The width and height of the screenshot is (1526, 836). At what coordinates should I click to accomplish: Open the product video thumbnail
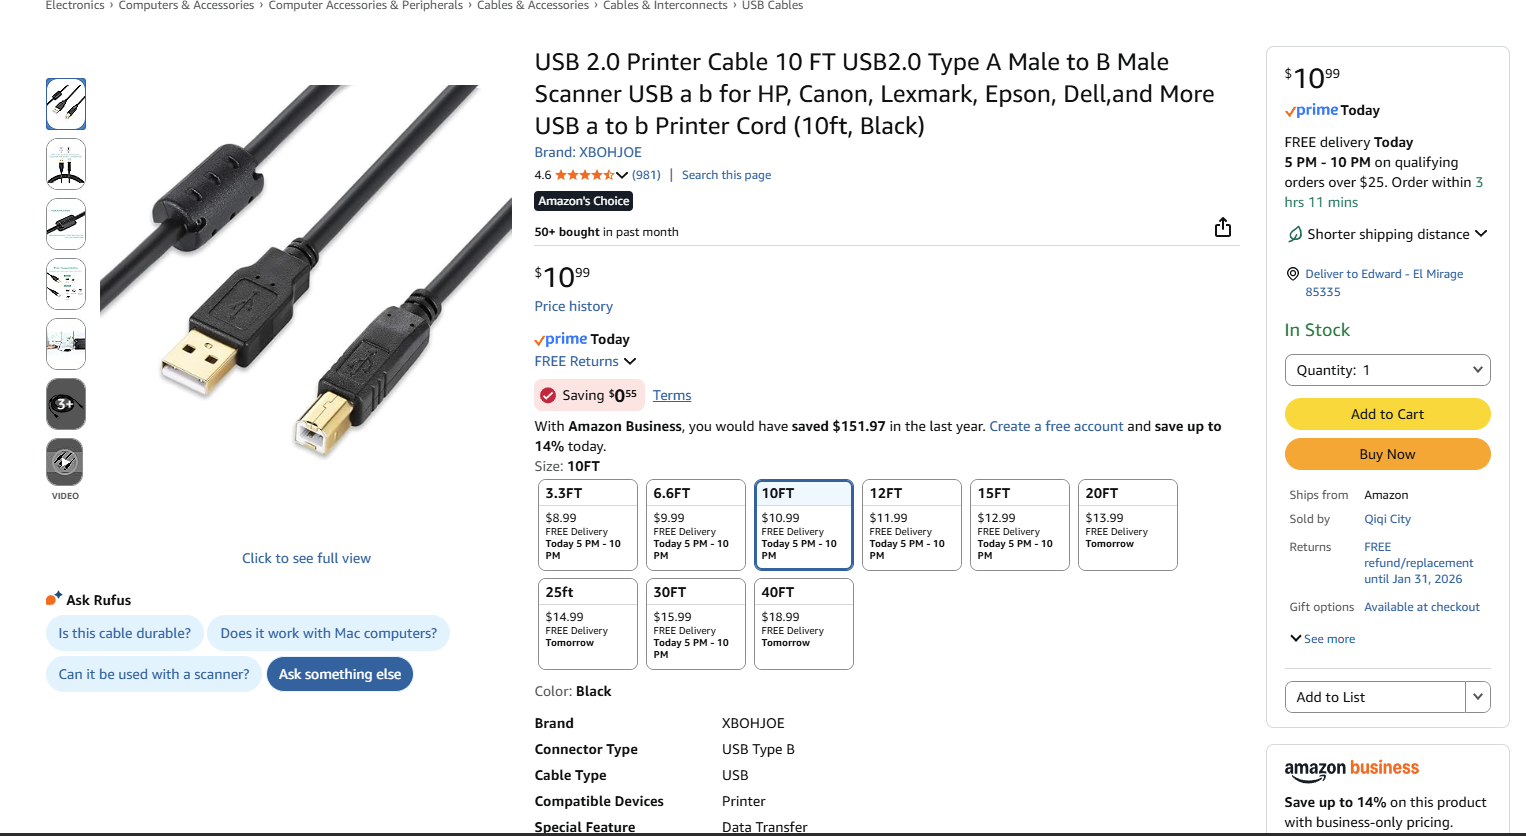coord(66,463)
